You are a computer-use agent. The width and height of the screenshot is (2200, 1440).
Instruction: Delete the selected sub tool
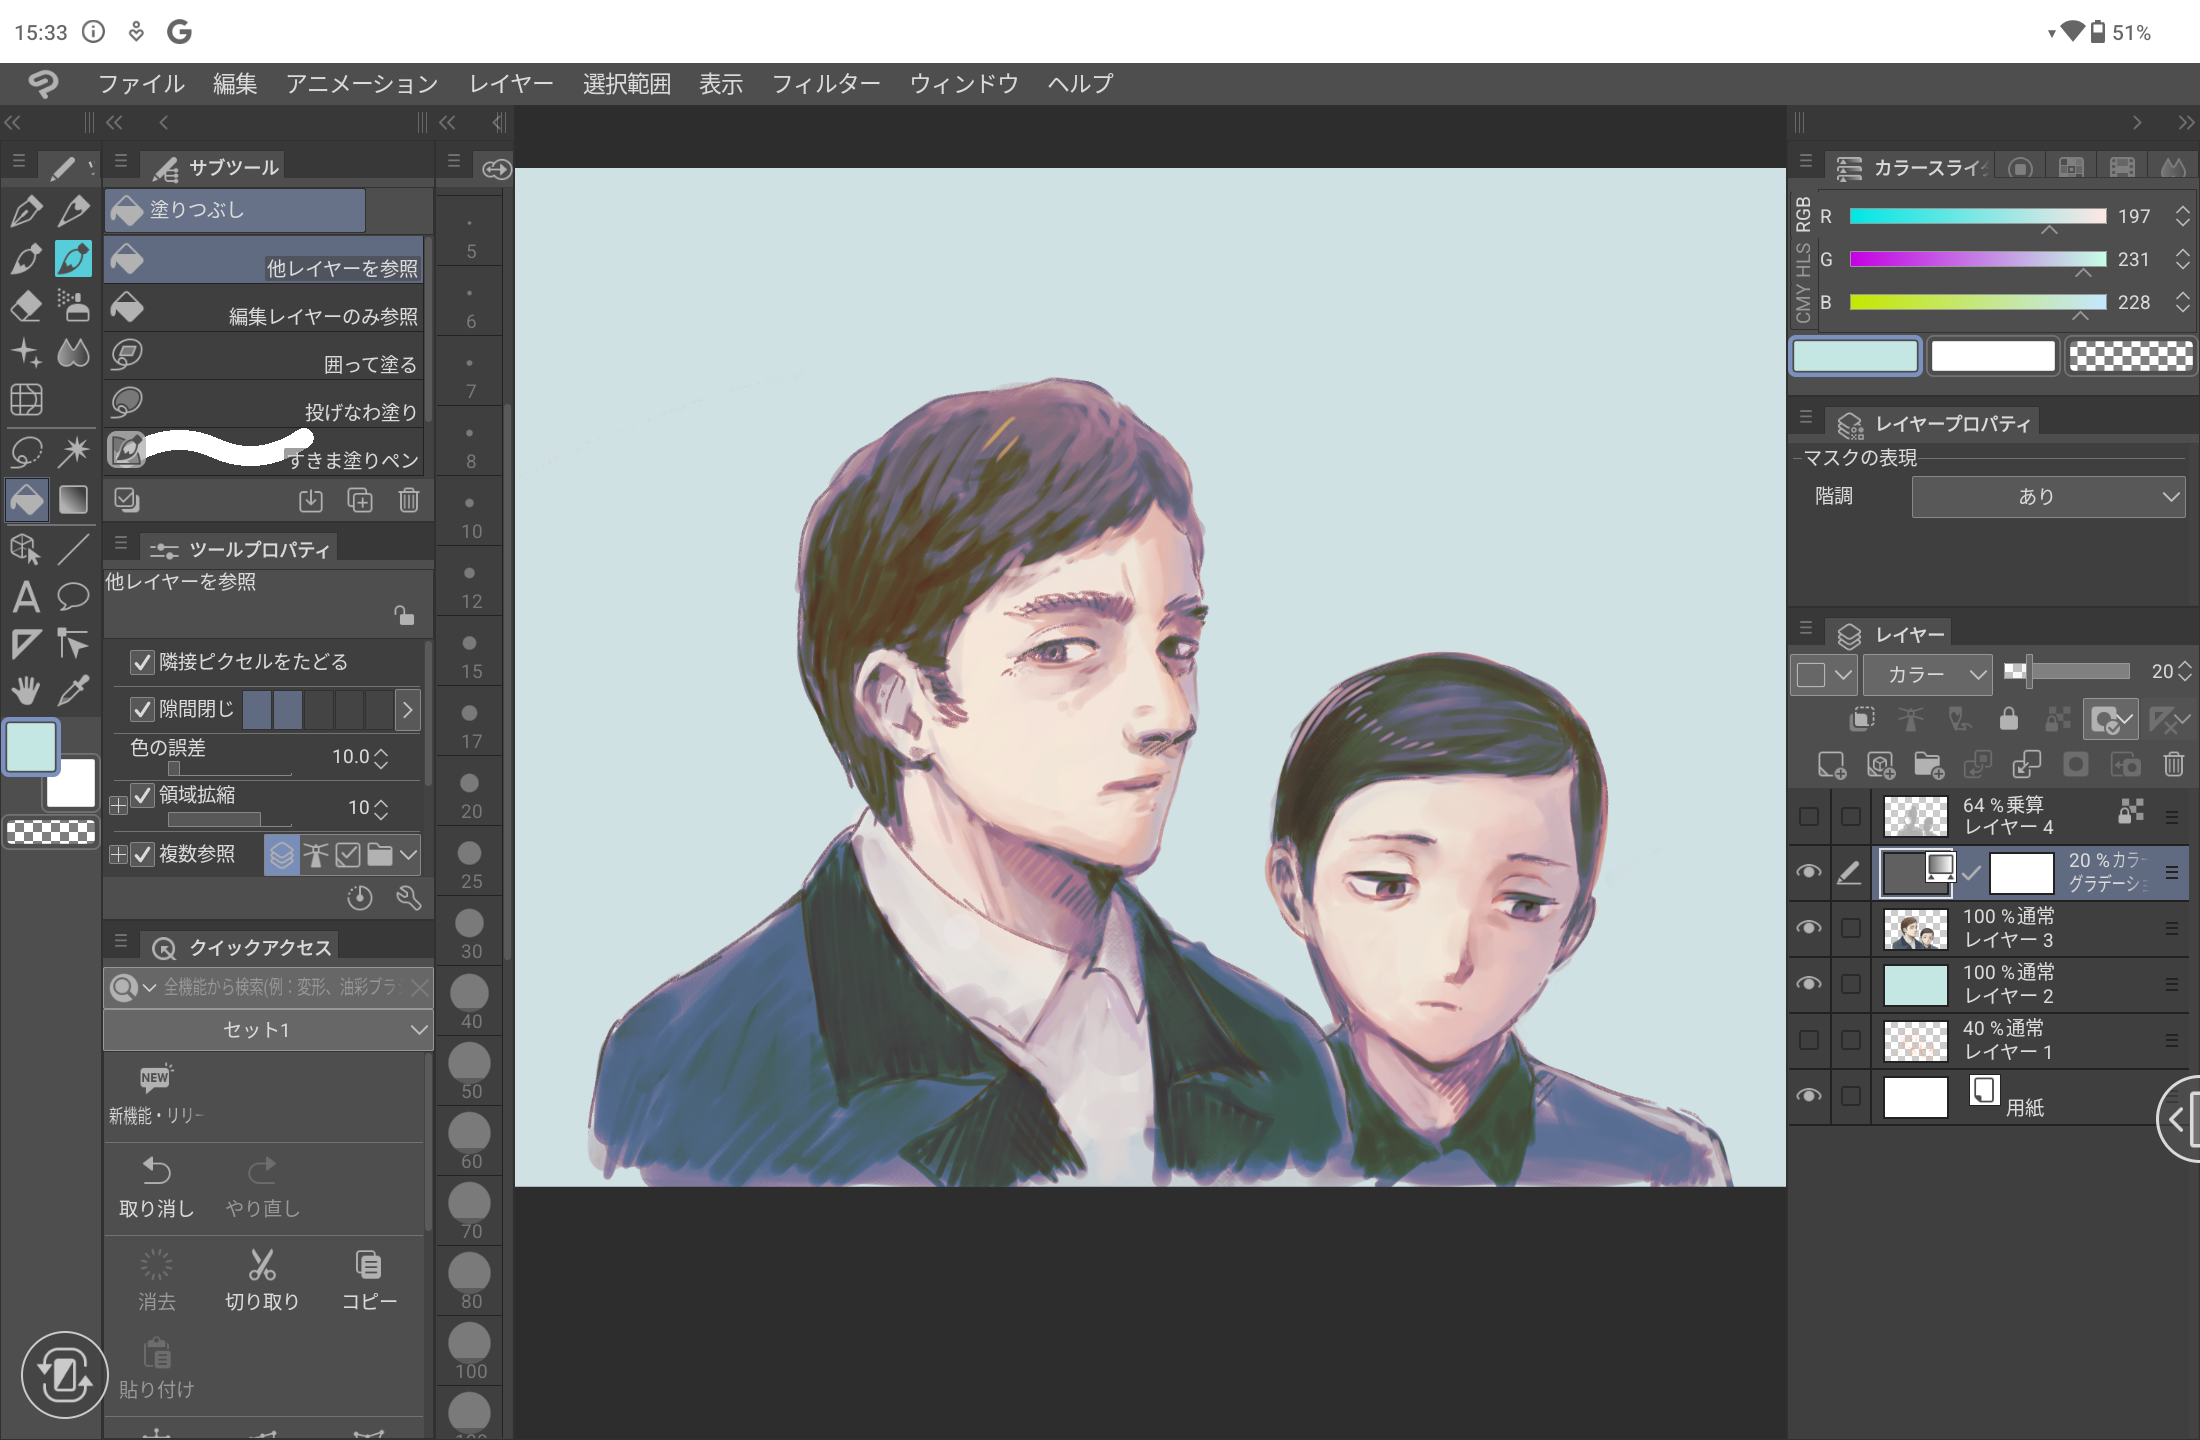coord(408,500)
